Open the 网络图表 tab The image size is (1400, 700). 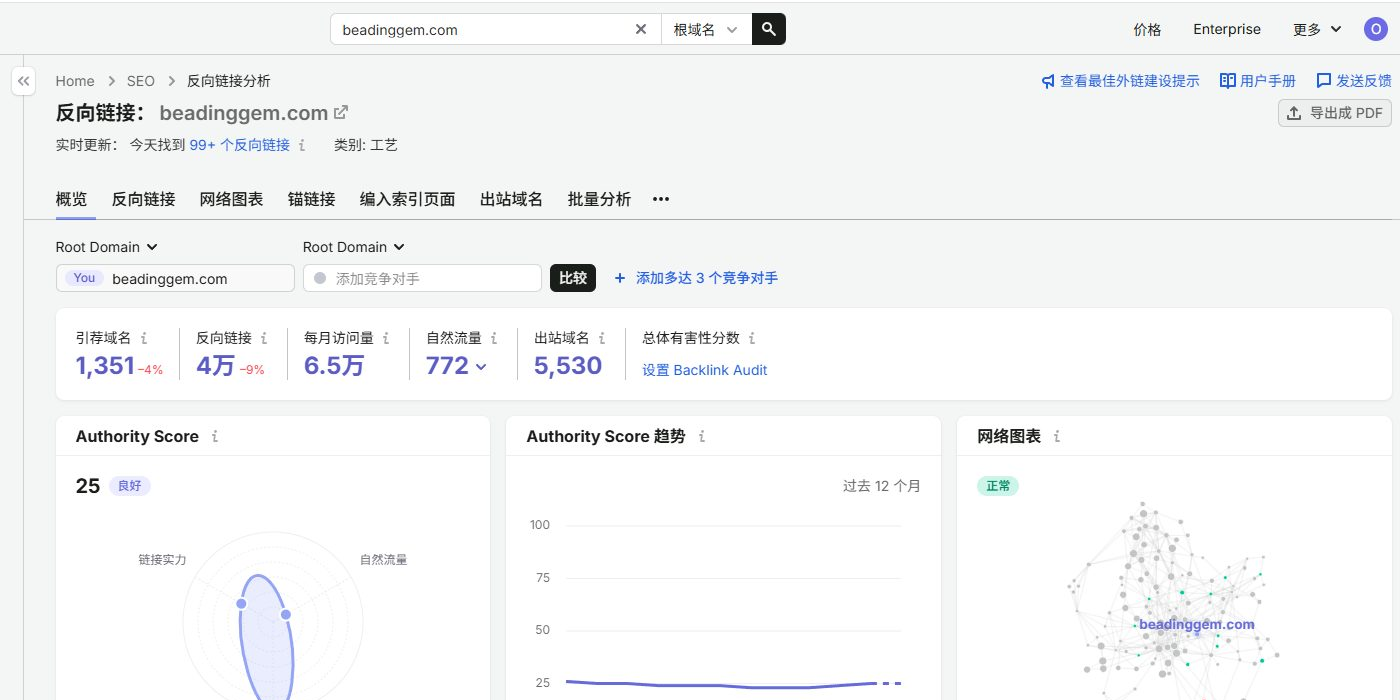coord(232,199)
